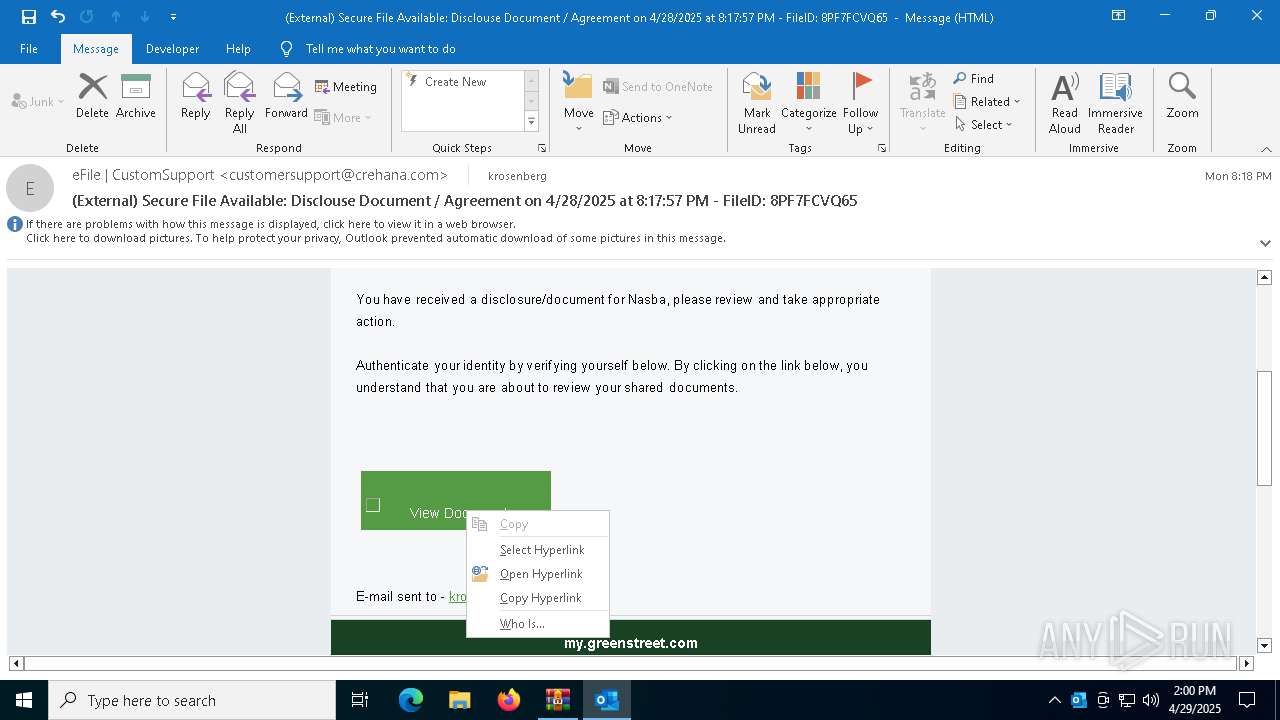The image size is (1280, 720).
Task: Open Quick Steps dialog launcher
Action: click(542, 148)
